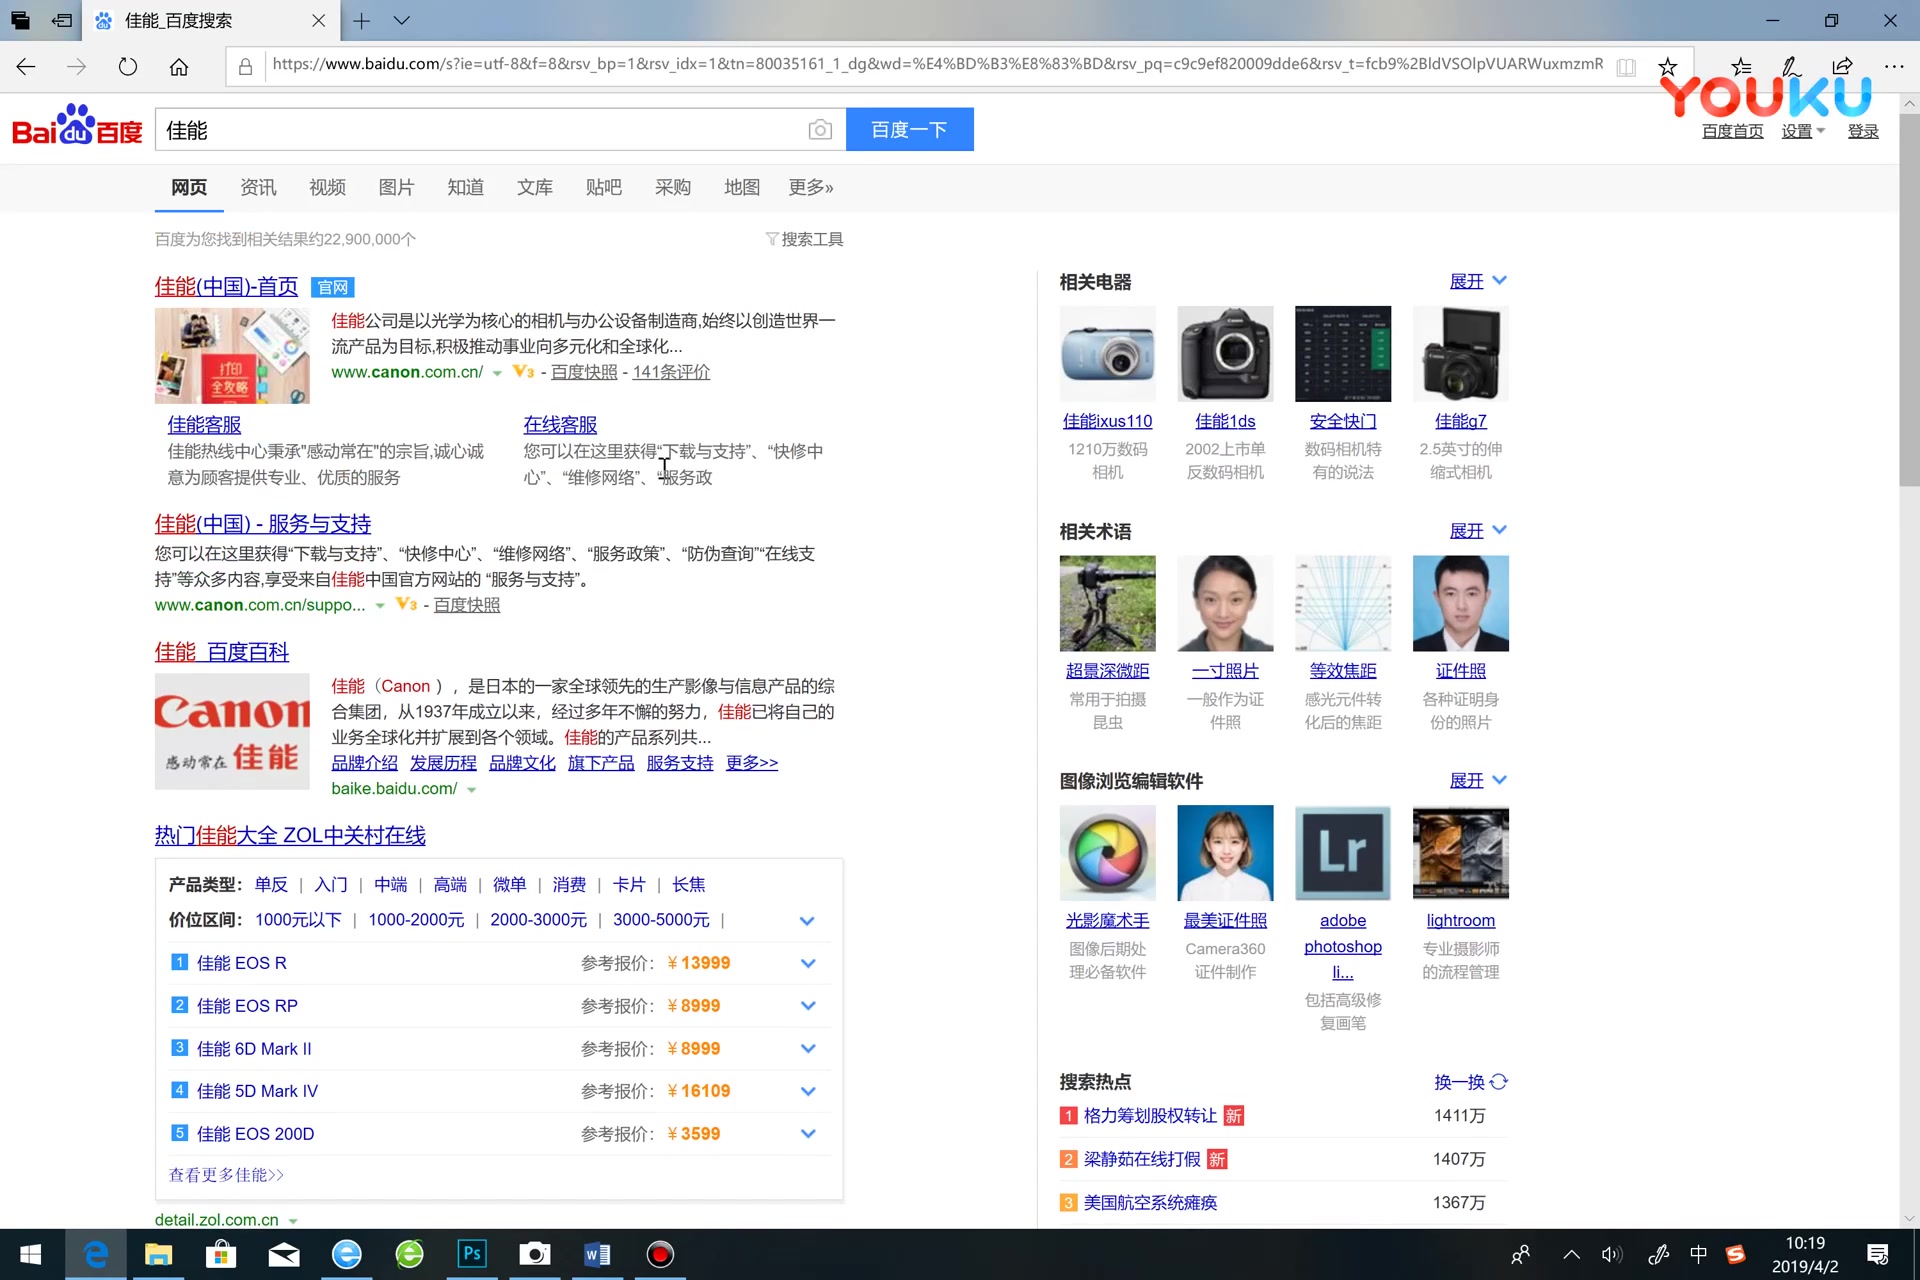1920x1280 pixels.
Task: Open 热门佳能大全 ZOL中关村在线 link
Action: [x=290, y=835]
